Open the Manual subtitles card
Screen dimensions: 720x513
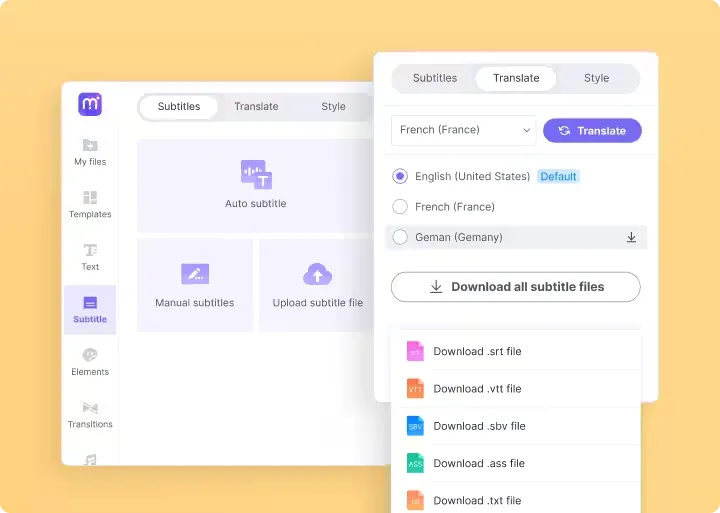click(x=195, y=285)
